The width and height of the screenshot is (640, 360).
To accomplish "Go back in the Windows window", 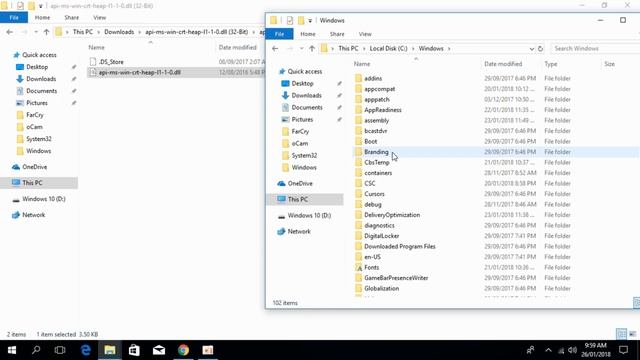I will point(275,49).
